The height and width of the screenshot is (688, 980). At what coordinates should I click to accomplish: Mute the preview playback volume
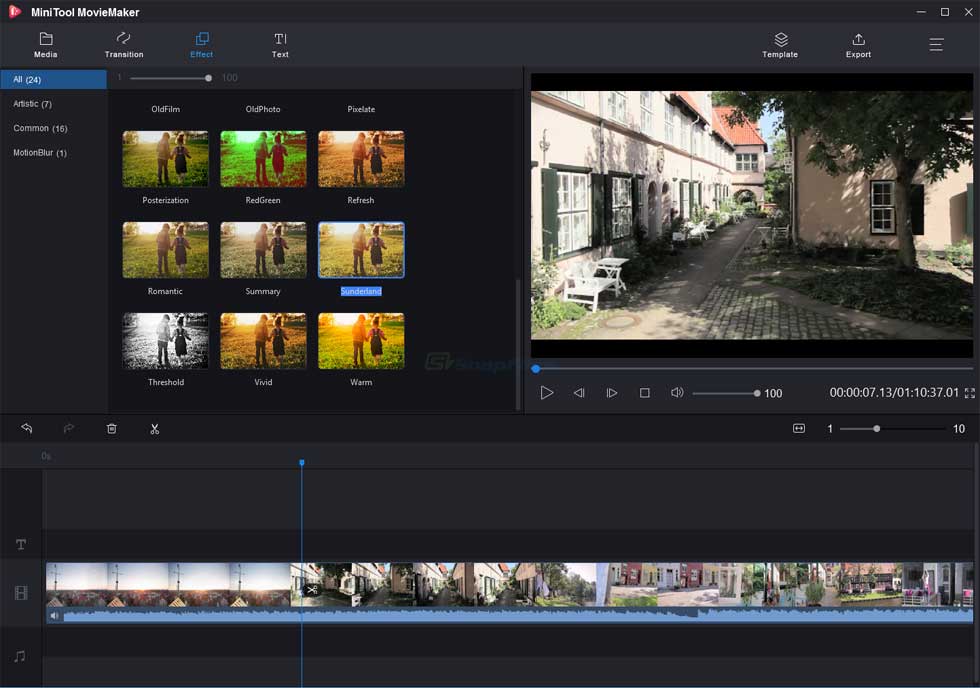point(677,393)
